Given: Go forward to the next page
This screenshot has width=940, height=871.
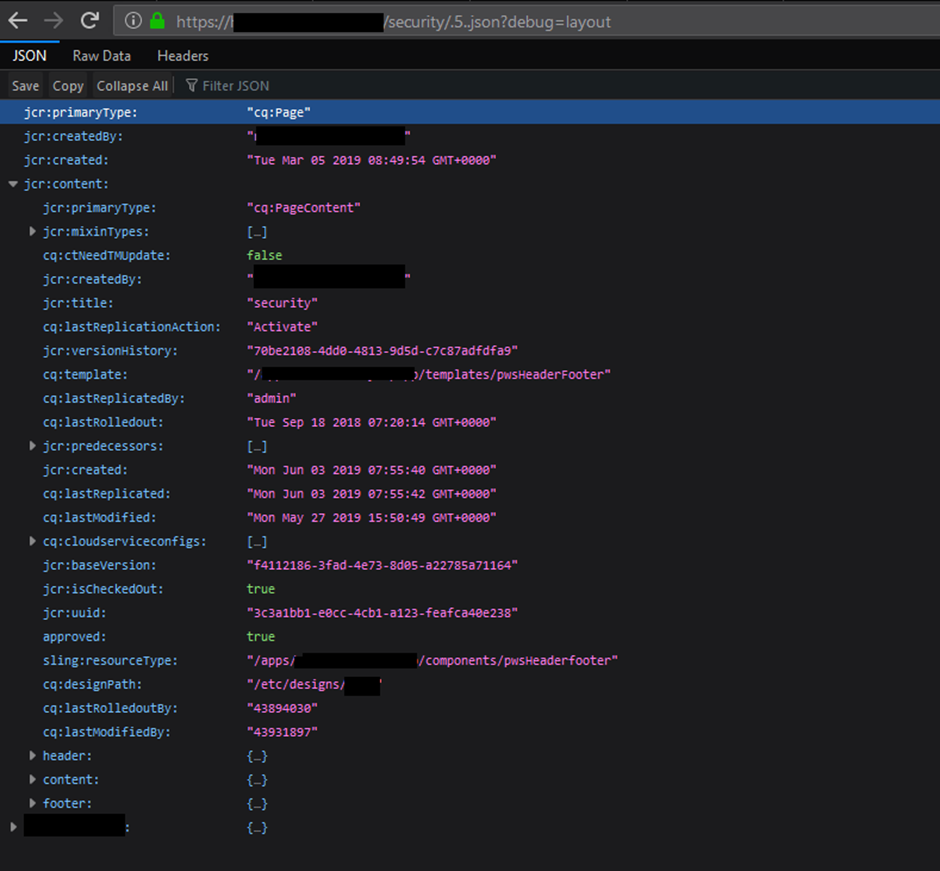Looking at the screenshot, I should click(x=53, y=21).
